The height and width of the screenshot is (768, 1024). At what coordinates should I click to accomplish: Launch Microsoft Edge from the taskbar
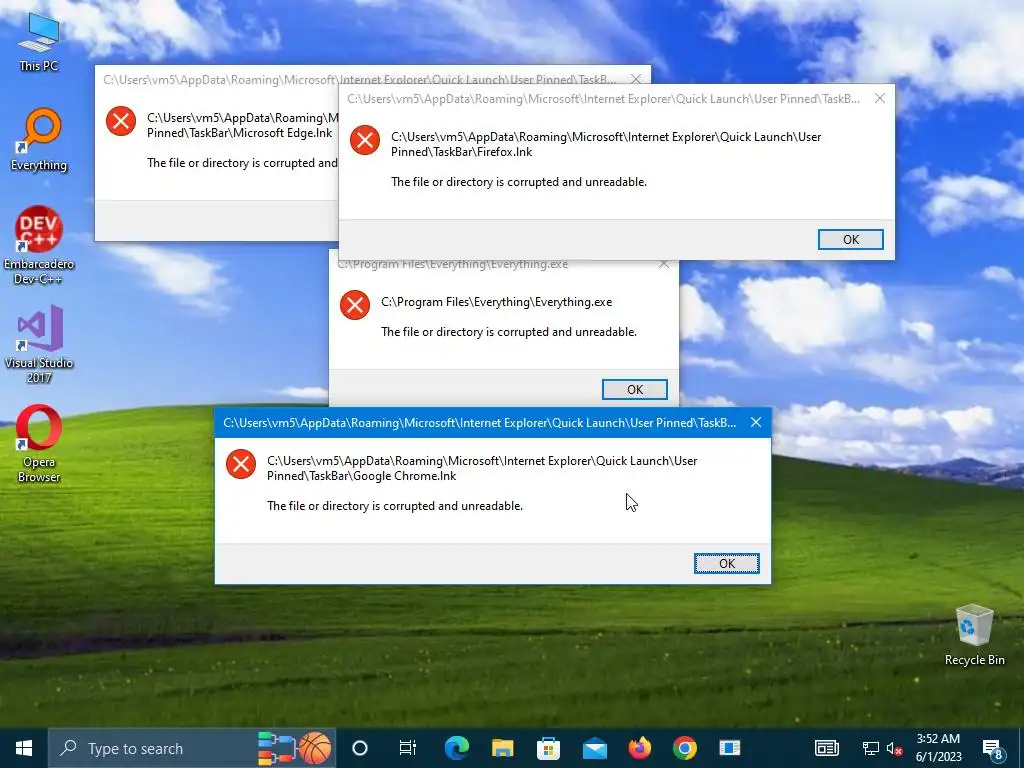coord(456,748)
